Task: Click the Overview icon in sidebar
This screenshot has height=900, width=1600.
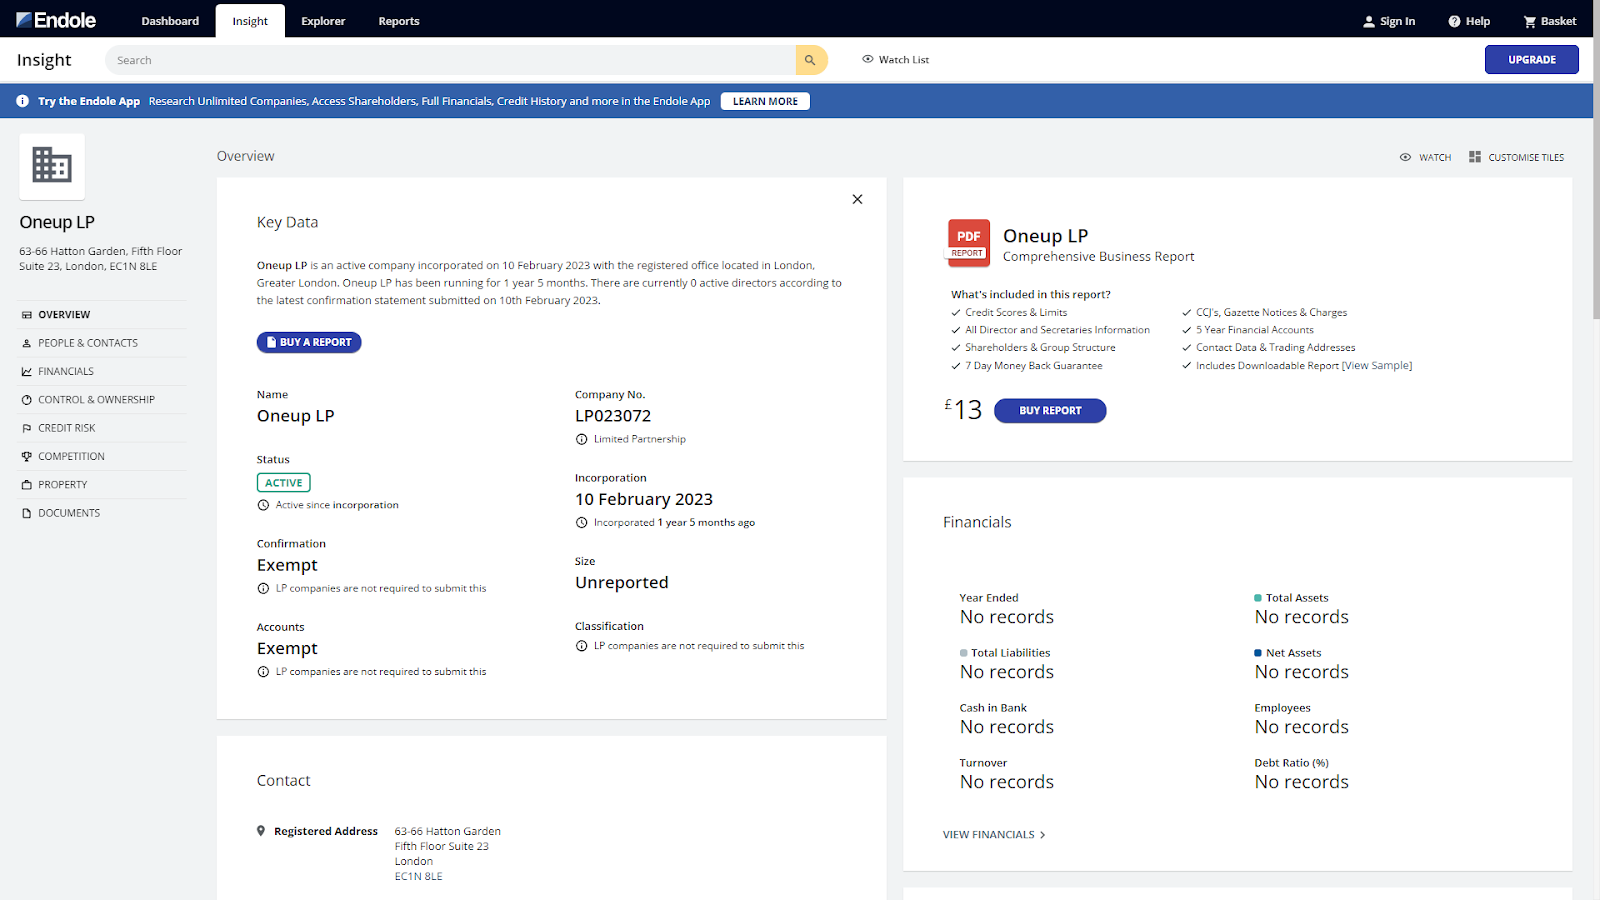Action: tap(27, 315)
